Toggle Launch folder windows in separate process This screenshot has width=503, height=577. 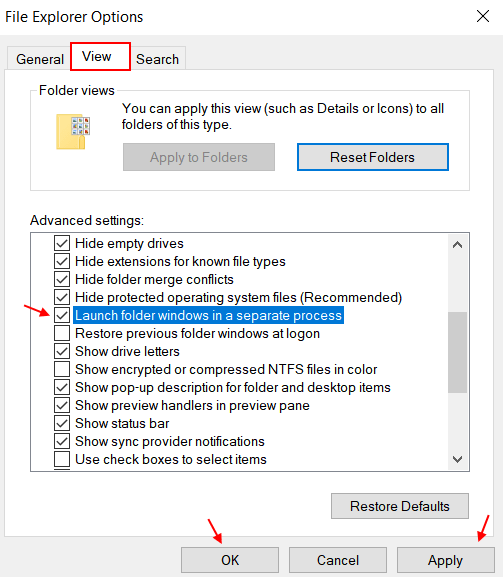click(62, 315)
